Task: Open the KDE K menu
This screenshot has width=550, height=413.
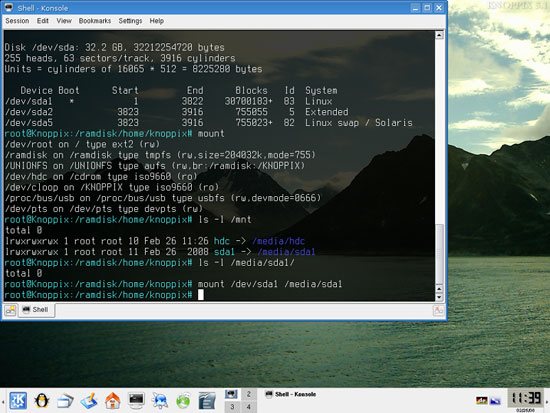Action: point(18,400)
